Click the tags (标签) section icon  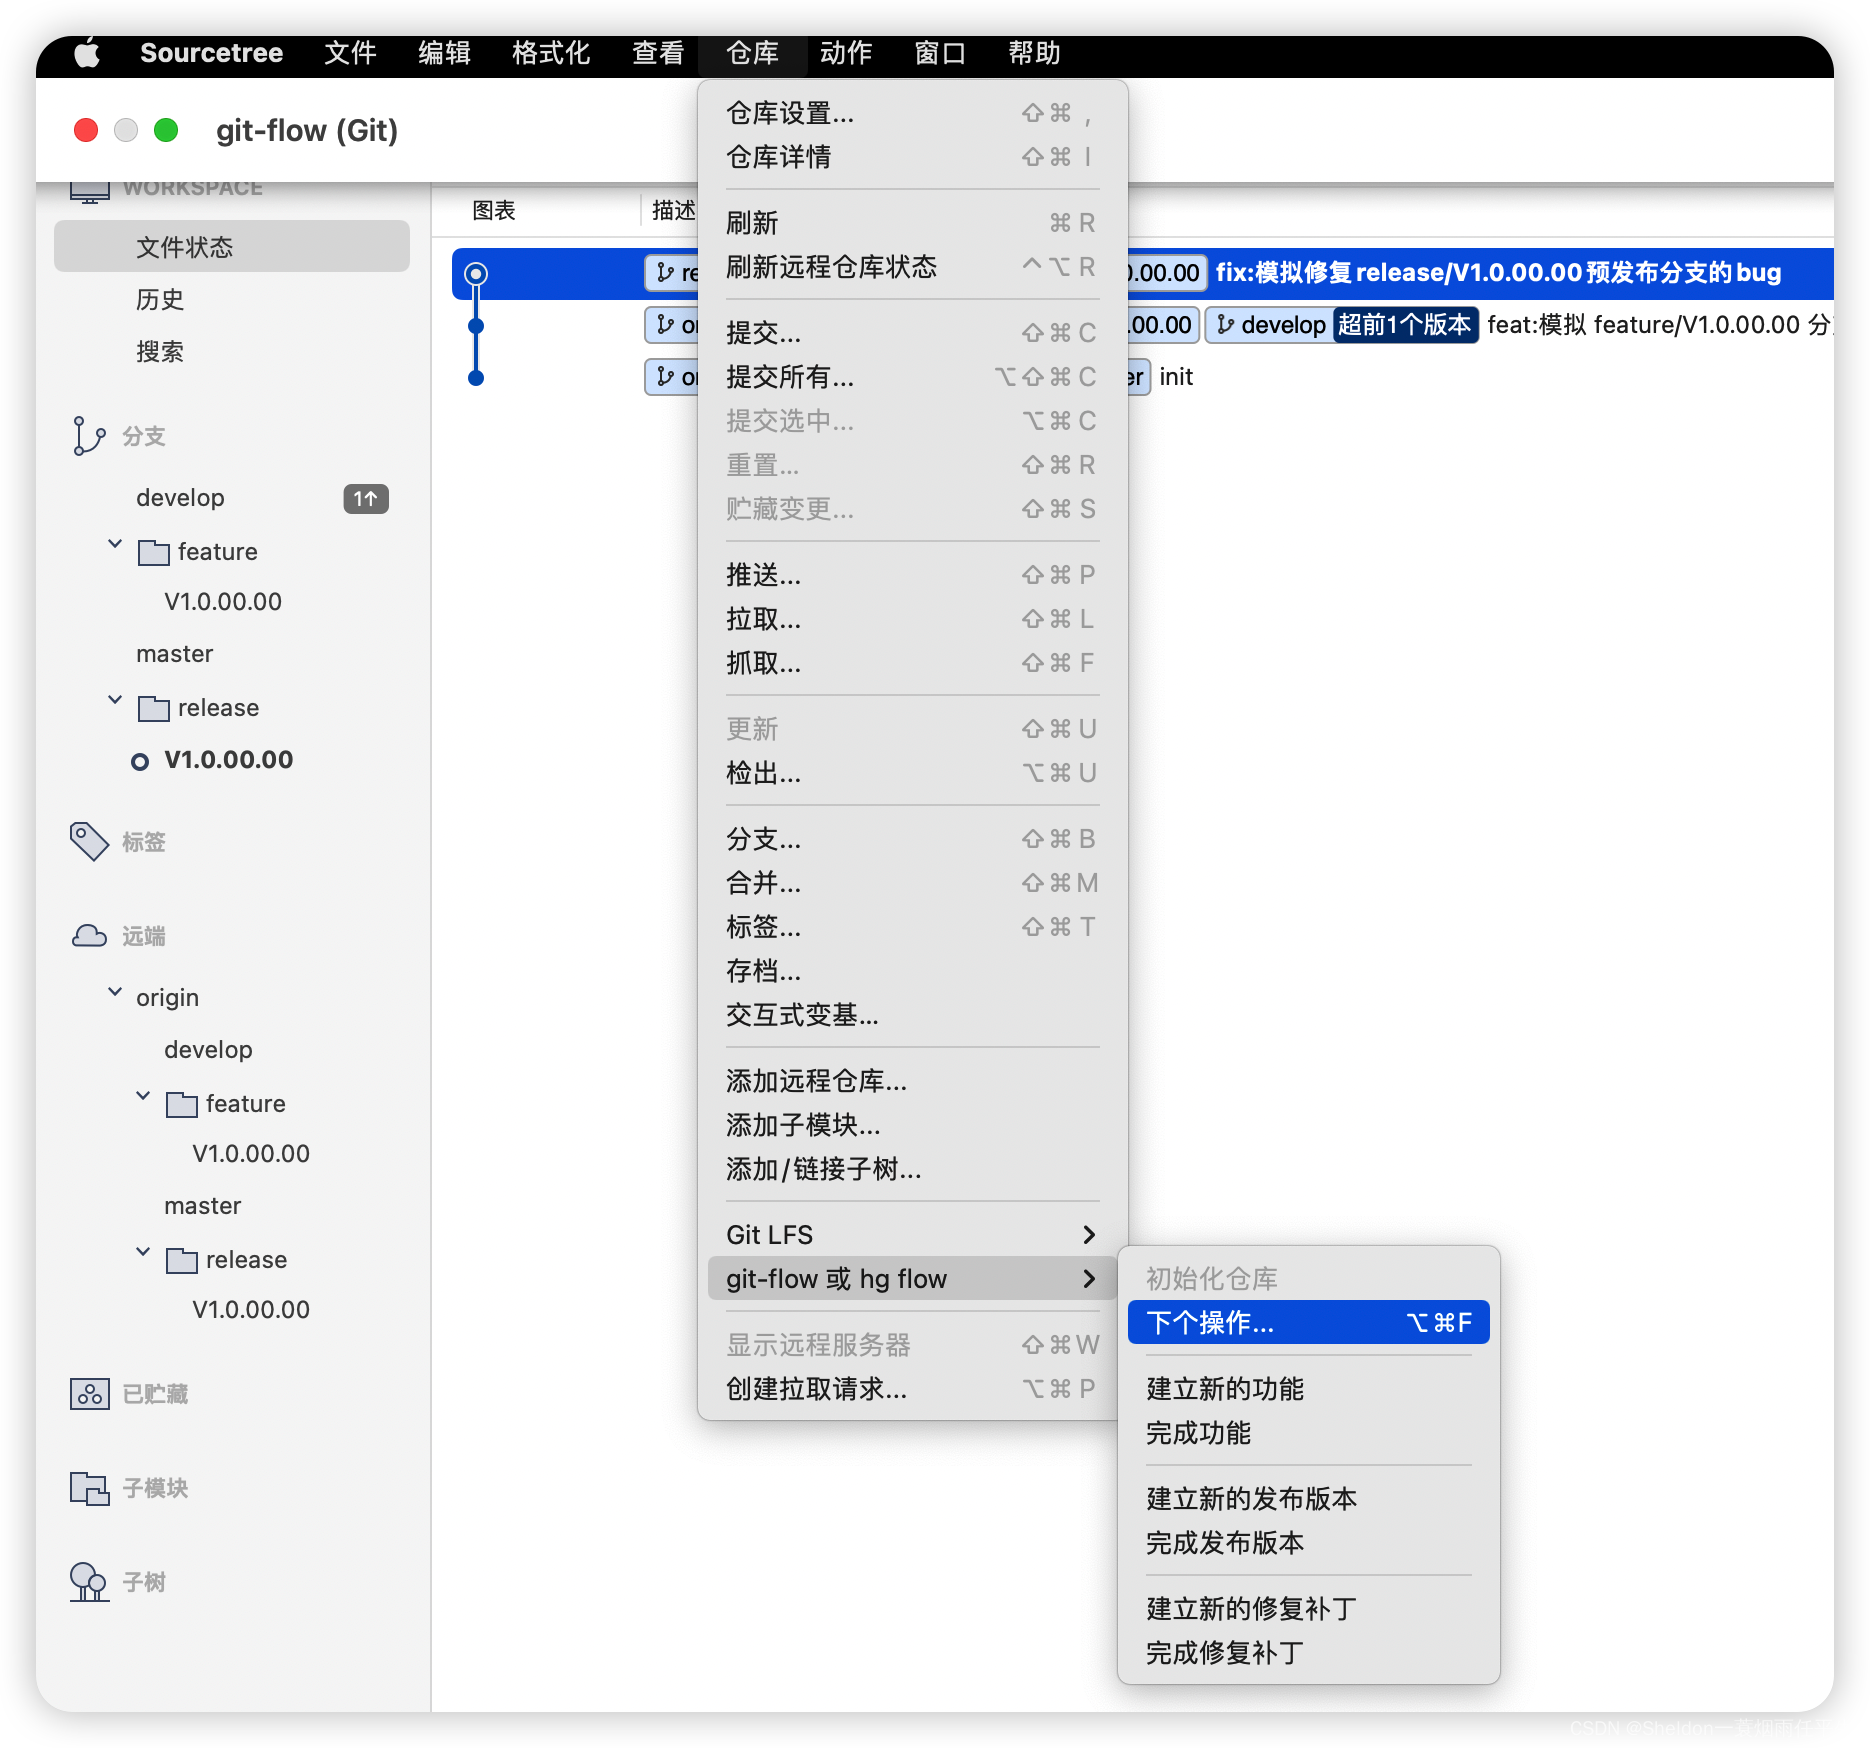(x=89, y=842)
